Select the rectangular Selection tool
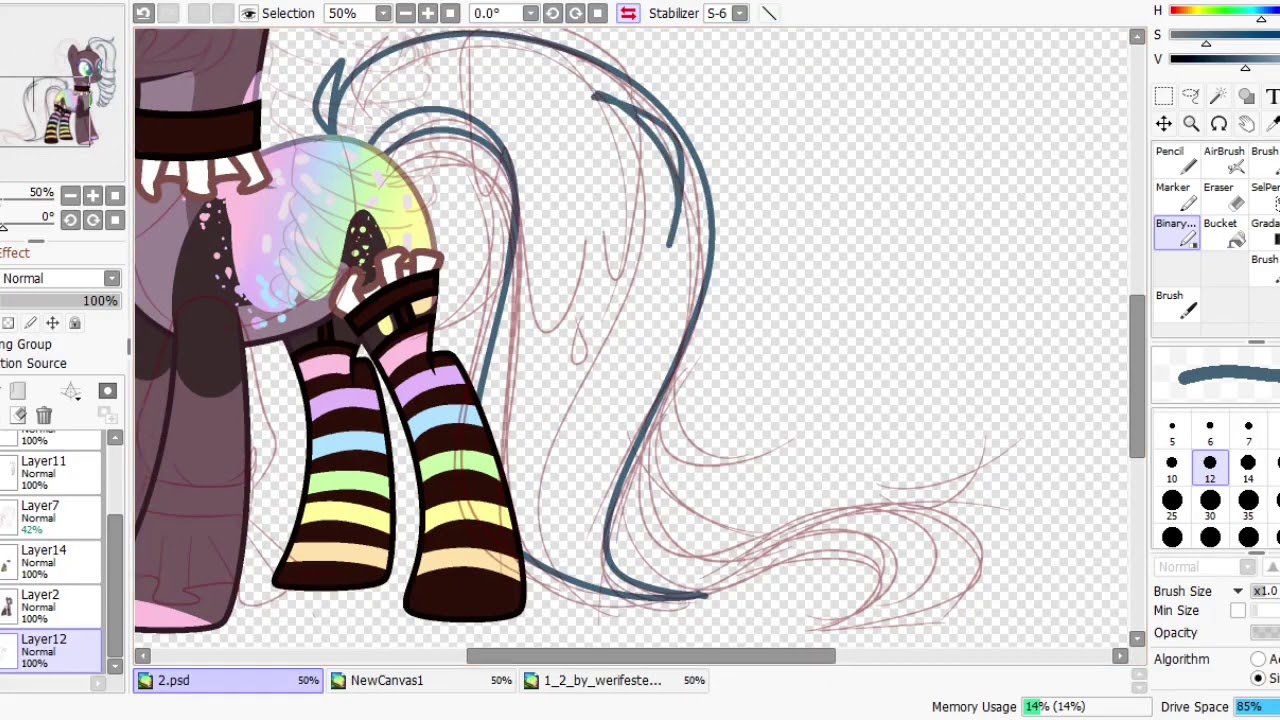 [1163, 96]
